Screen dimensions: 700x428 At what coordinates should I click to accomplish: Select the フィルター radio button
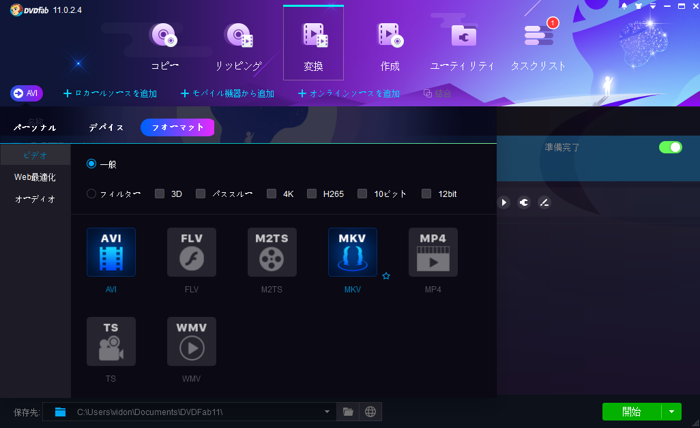91,194
